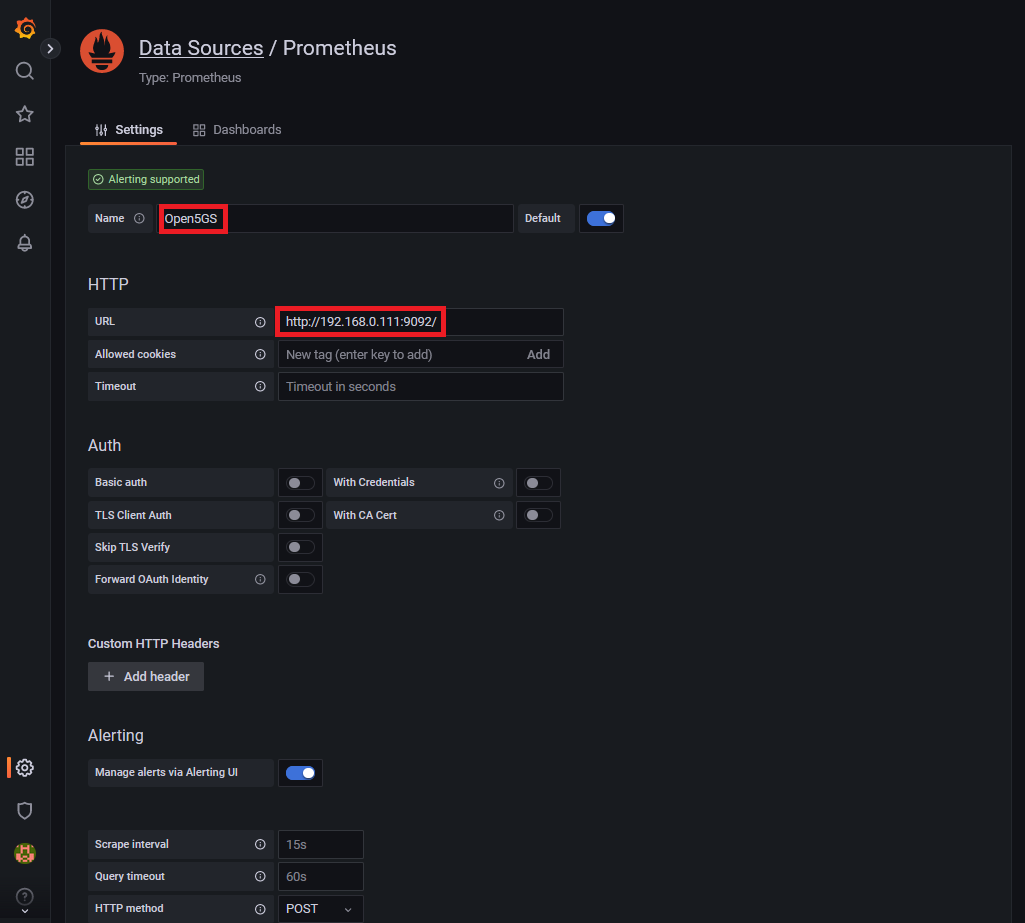Click the URL input field
1025x923 pixels.
[420, 322]
